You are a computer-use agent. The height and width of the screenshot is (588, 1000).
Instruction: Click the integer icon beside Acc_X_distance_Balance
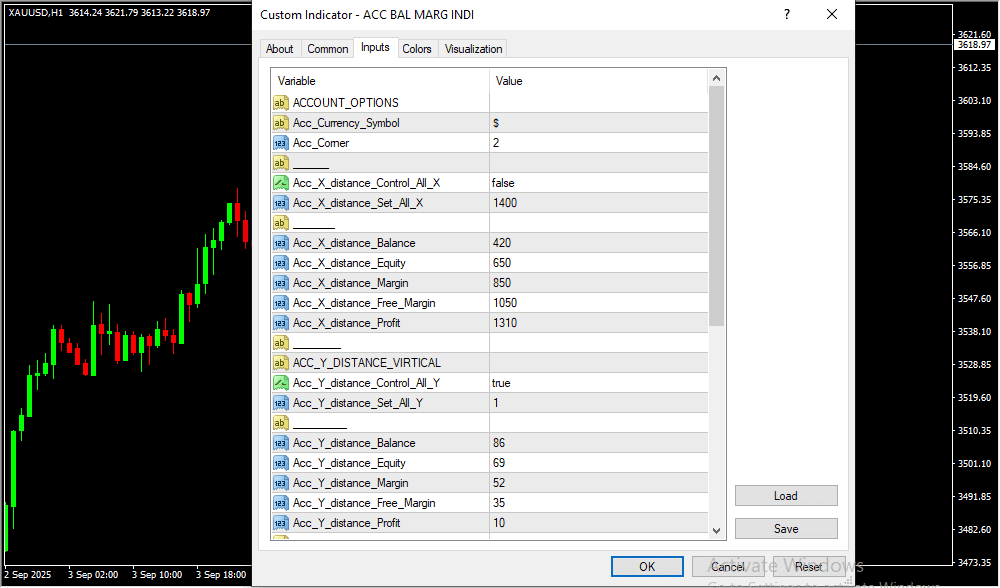pos(281,243)
